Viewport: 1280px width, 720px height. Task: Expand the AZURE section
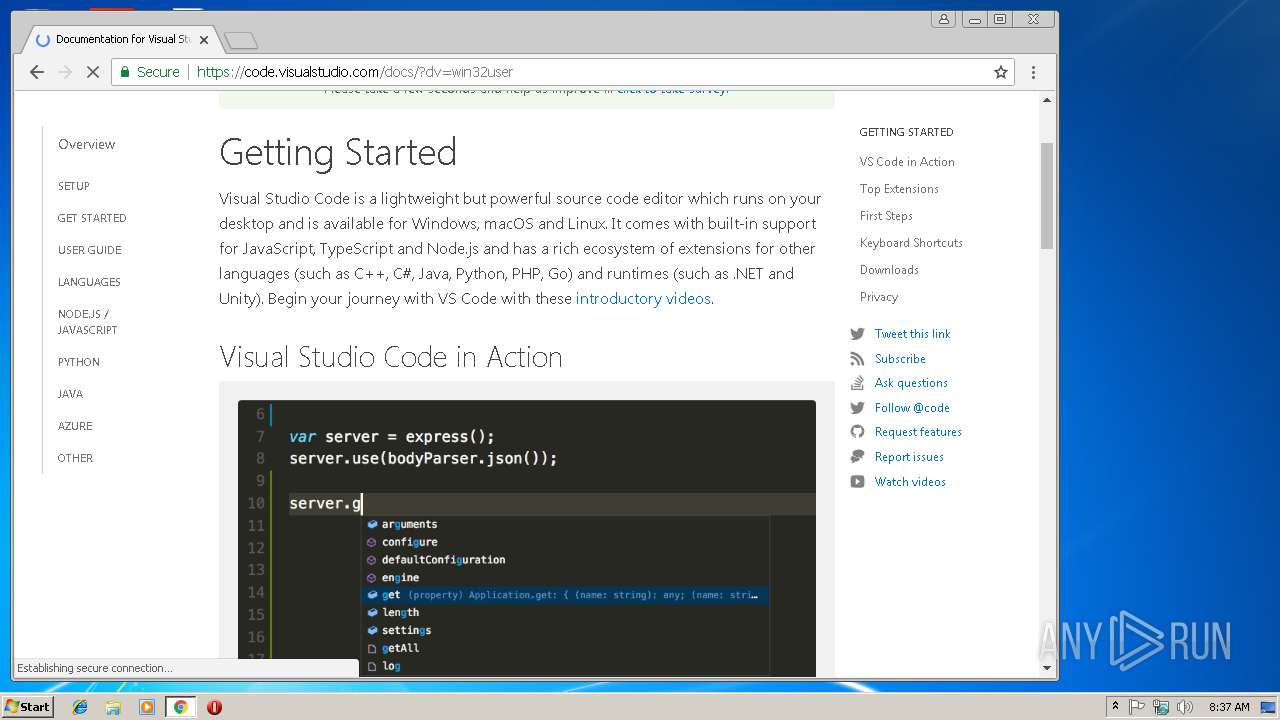75,426
